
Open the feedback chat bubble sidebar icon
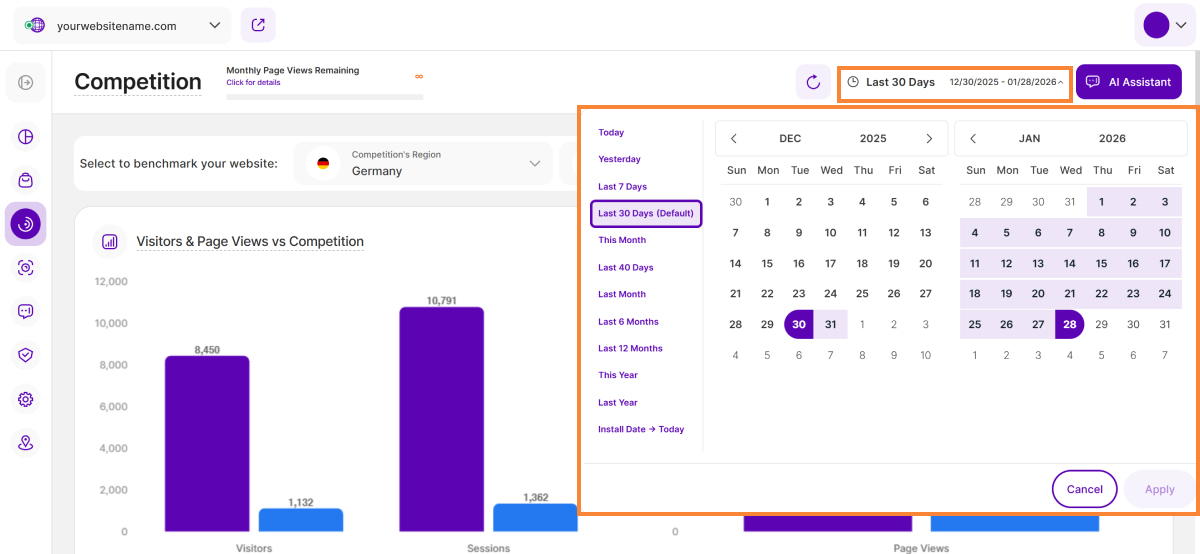pos(26,311)
